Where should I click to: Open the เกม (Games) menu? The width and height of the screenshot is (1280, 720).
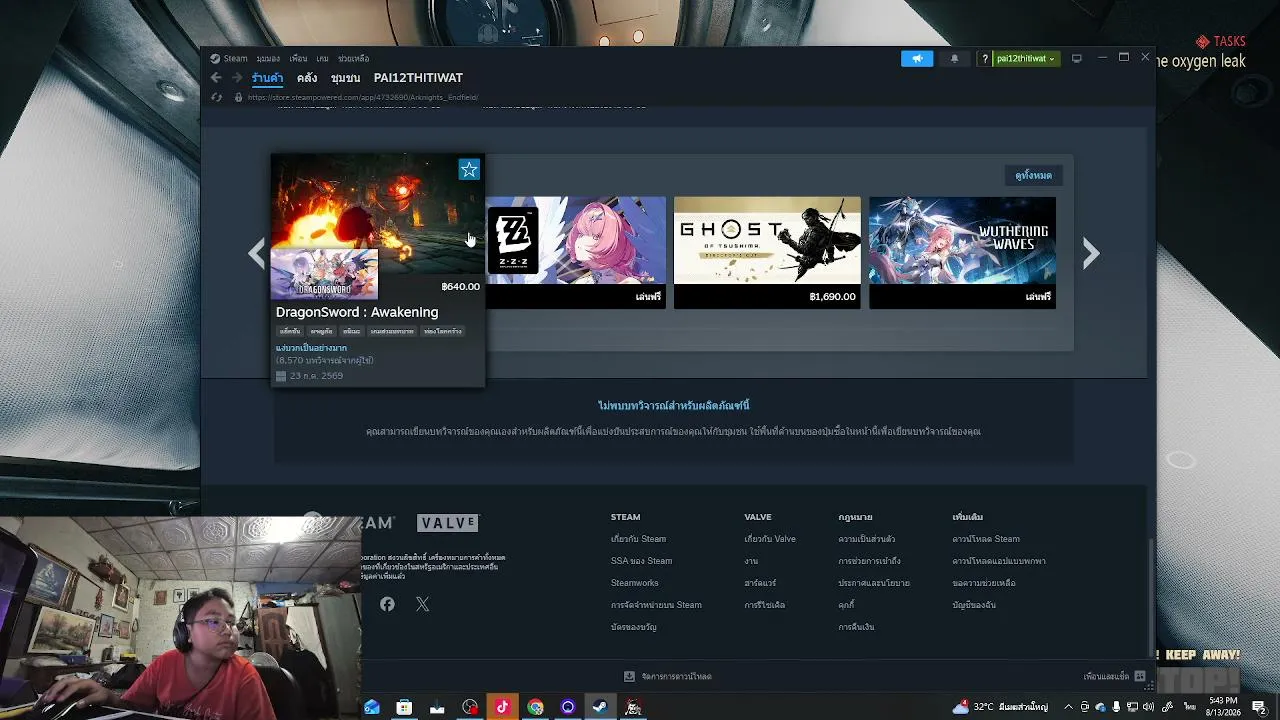click(x=322, y=58)
